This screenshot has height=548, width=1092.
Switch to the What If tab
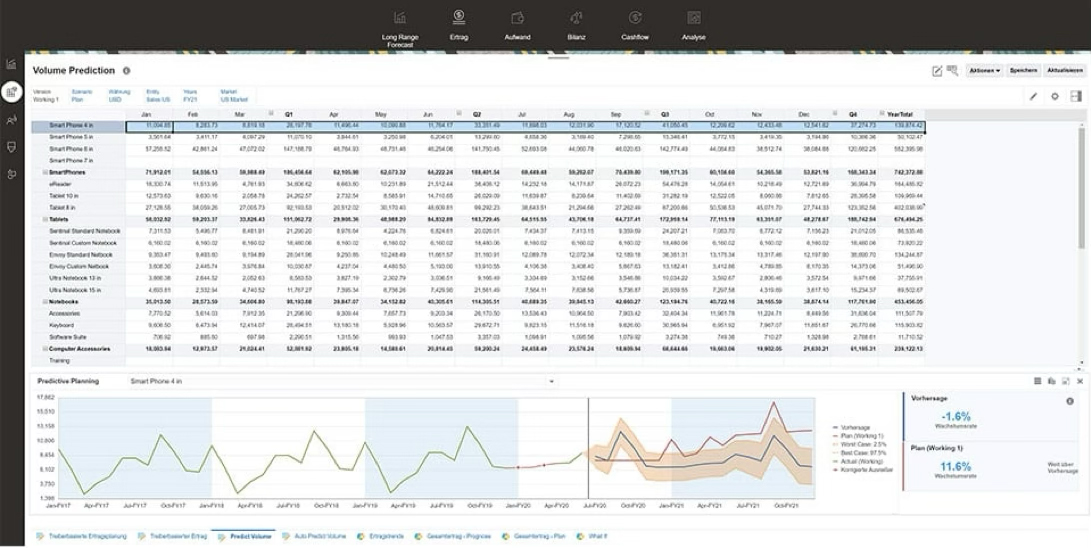597,536
